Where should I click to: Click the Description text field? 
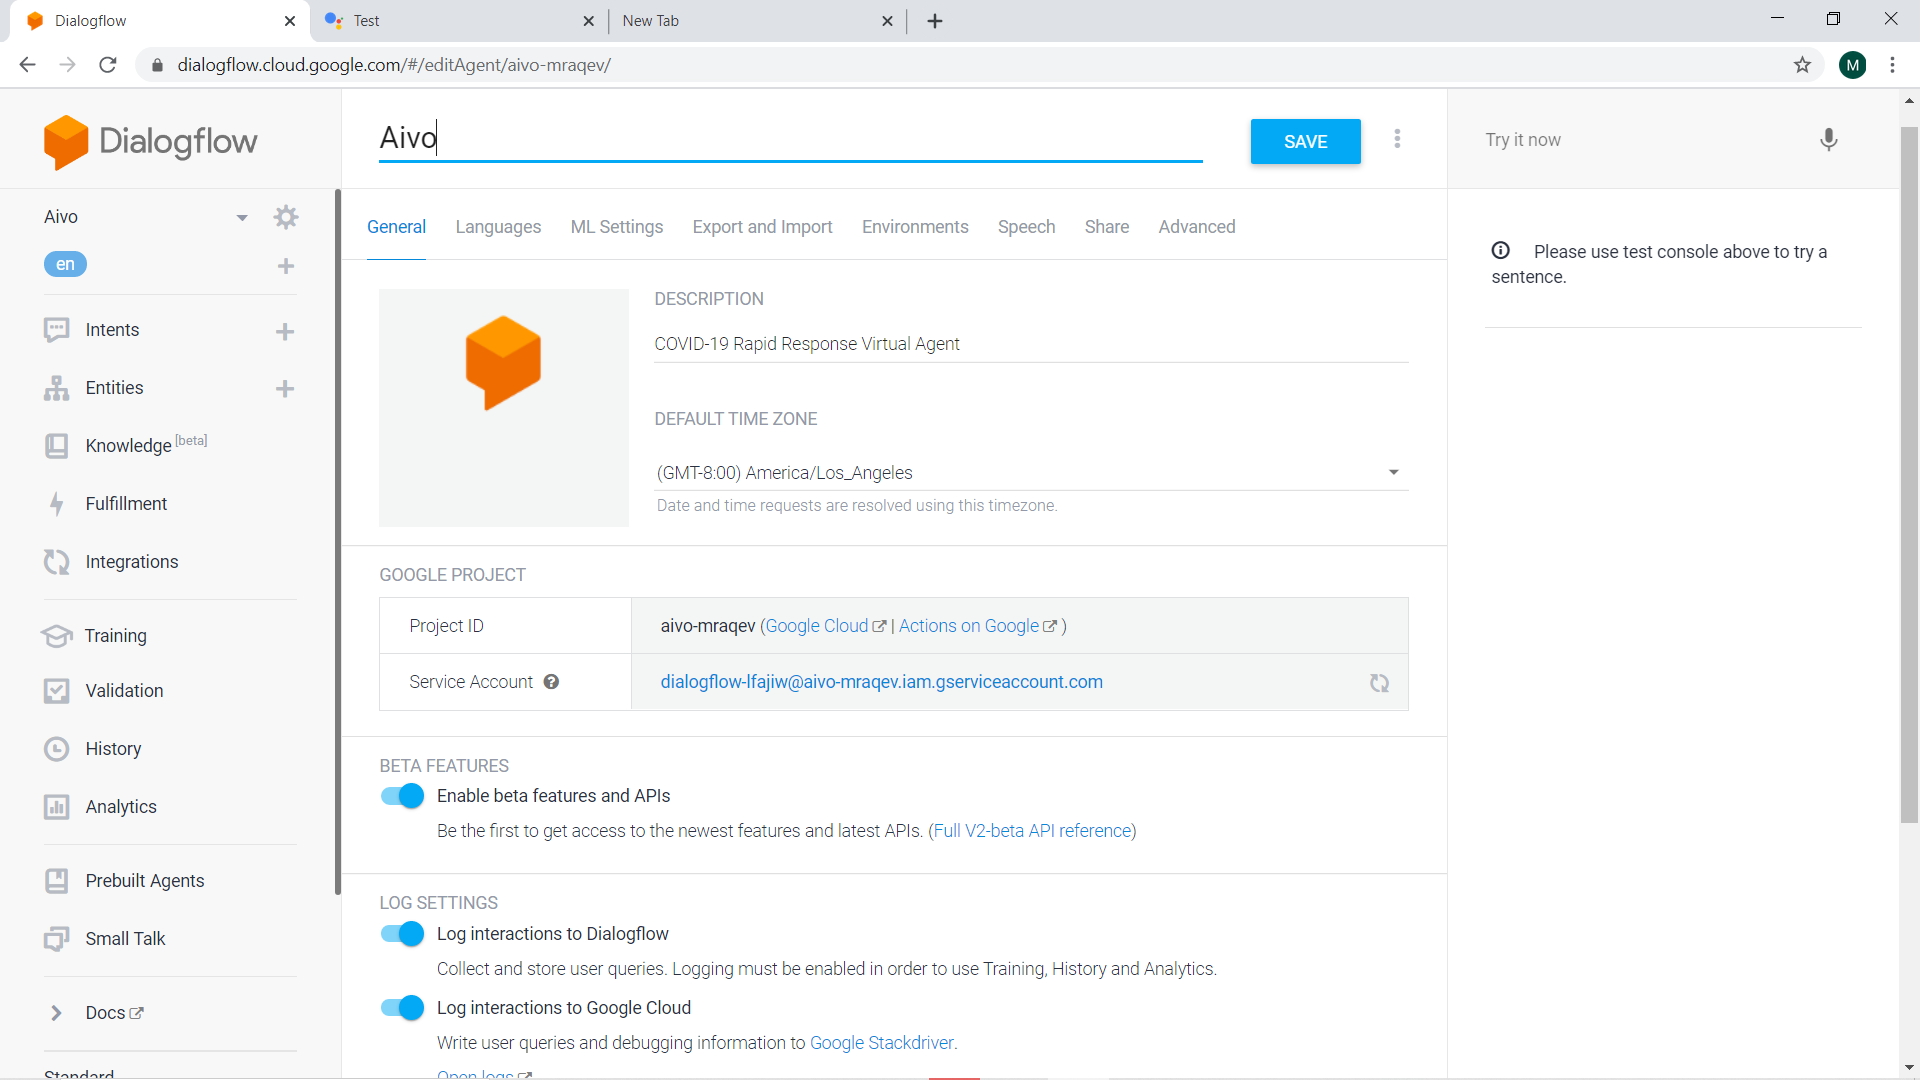1030,344
